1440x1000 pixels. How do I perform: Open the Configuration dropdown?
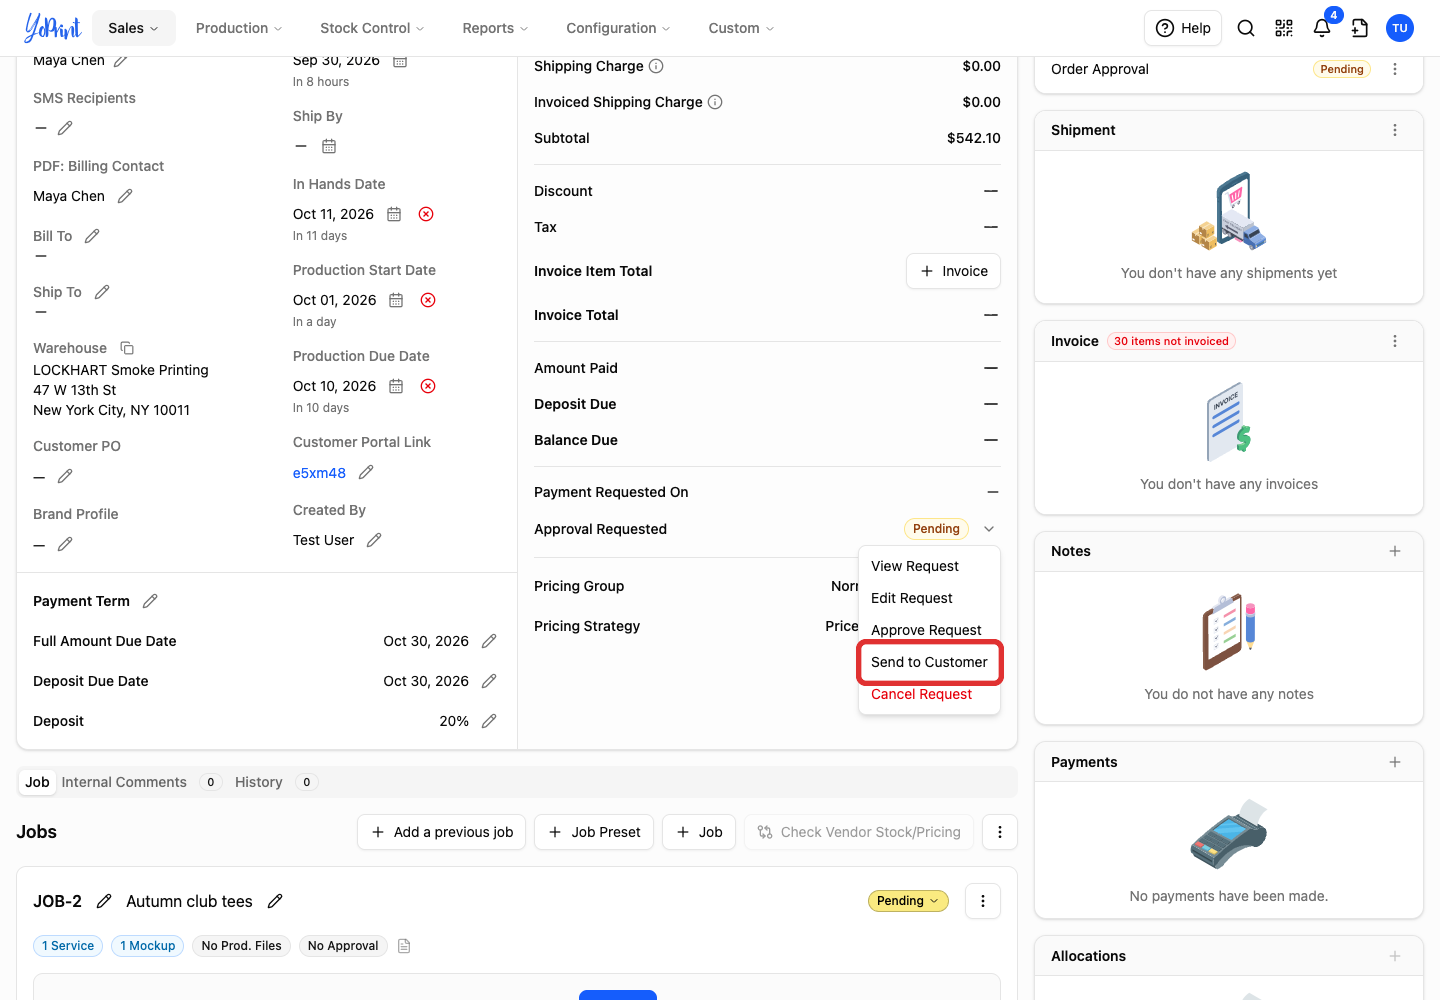(618, 28)
